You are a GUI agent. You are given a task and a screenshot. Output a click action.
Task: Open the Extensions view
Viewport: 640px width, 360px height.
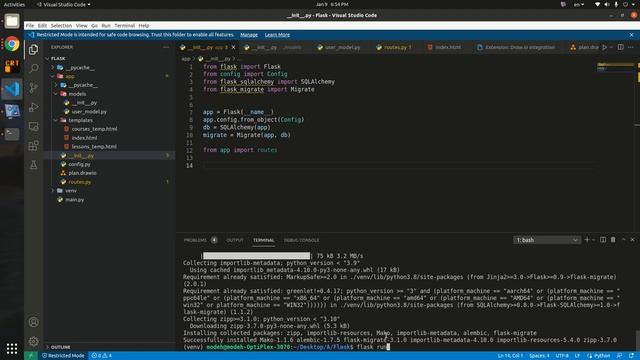click(33, 146)
